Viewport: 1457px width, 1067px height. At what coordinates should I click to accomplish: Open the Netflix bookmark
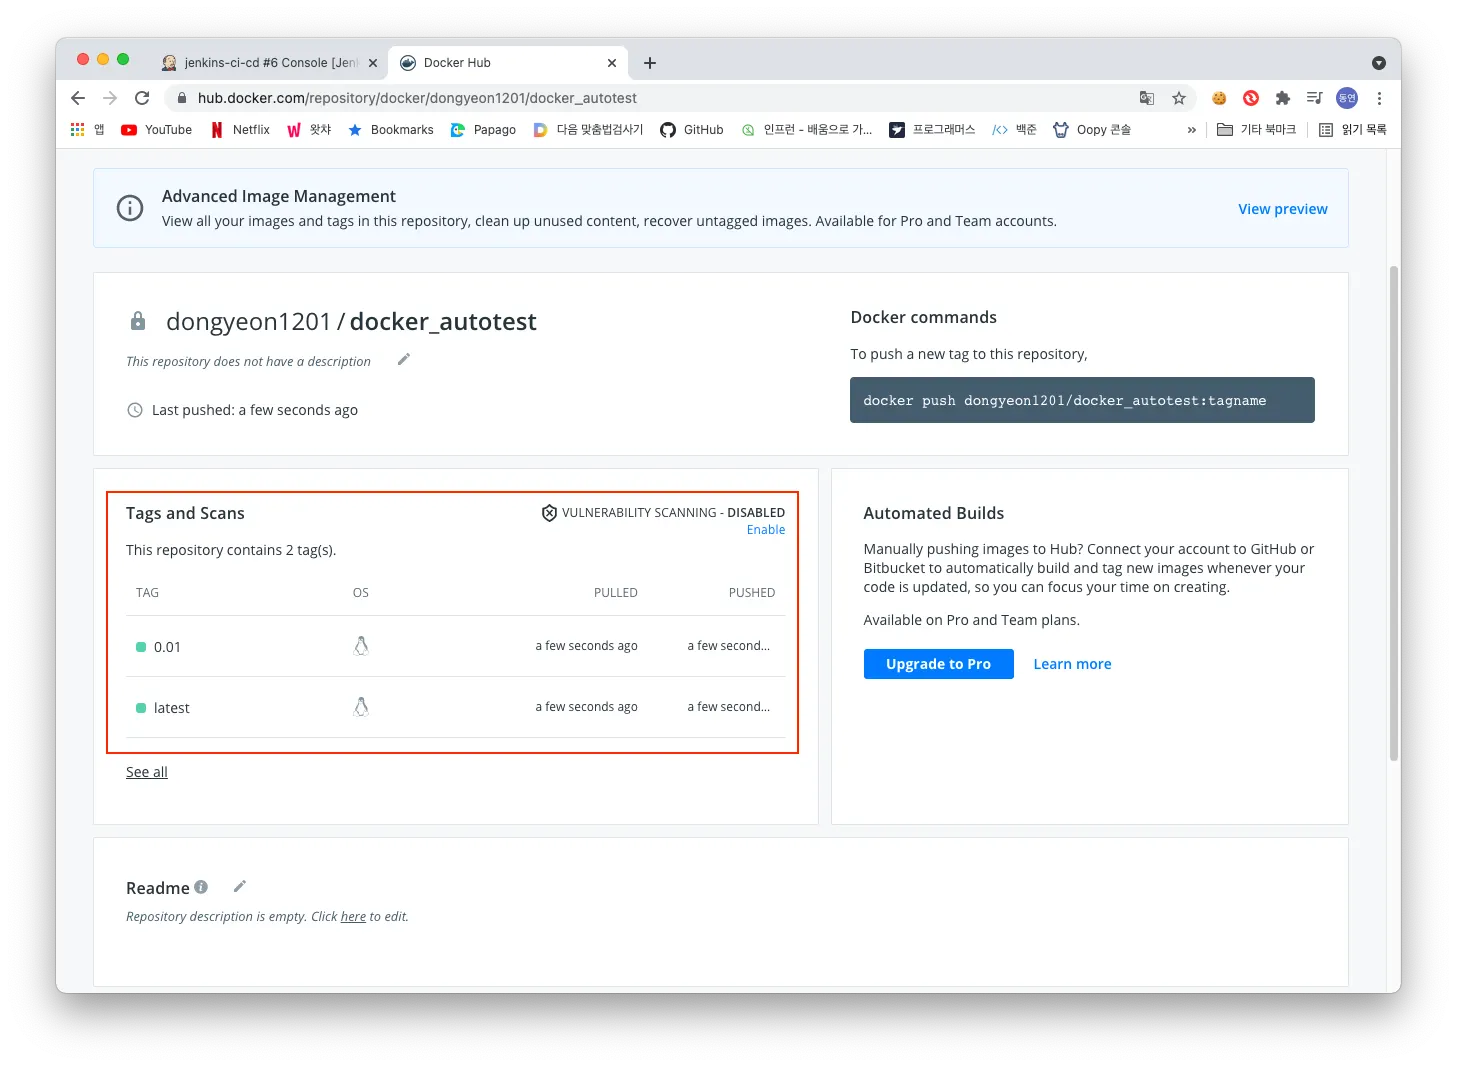[240, 130]
